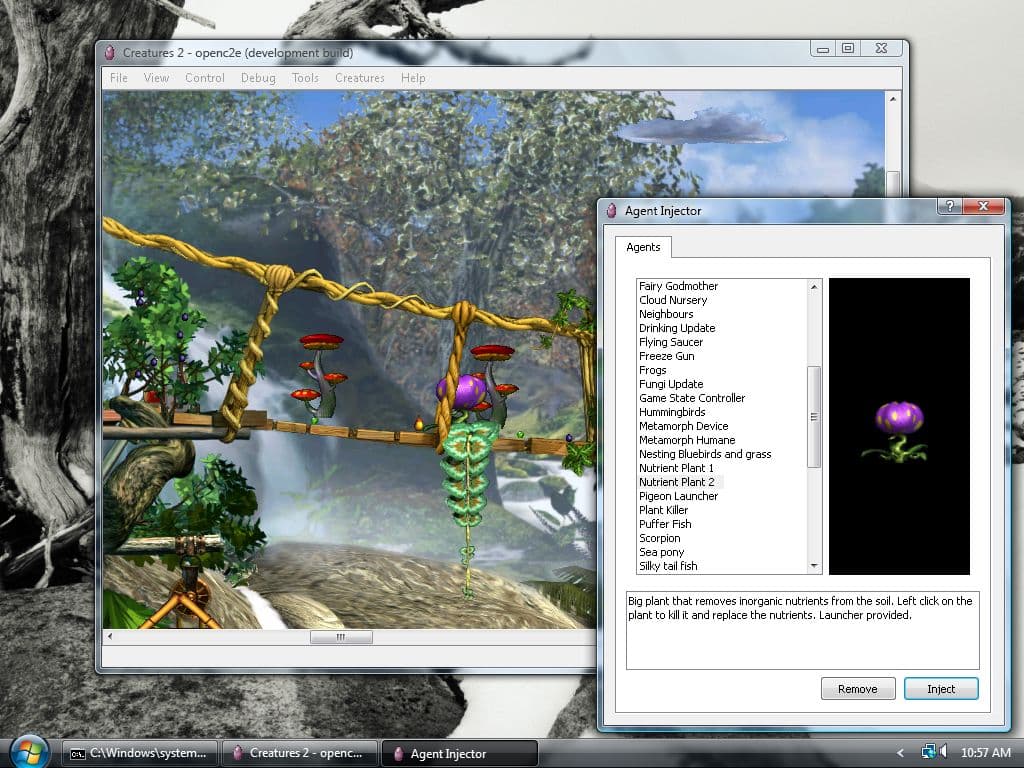Click the game view horizontal scrollbar thumb
Viewport: 1024px width, 768px height.
(341, 637)
